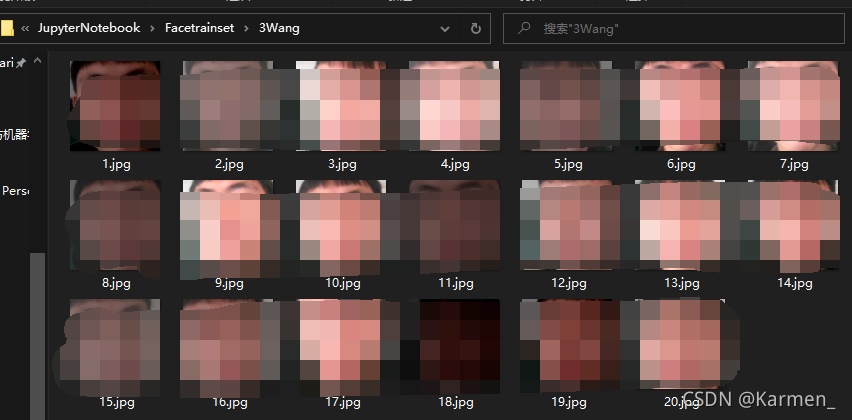Screen dimensions: 852x420
Task: Click the file name 12.jpg
Action: [568, 283]
